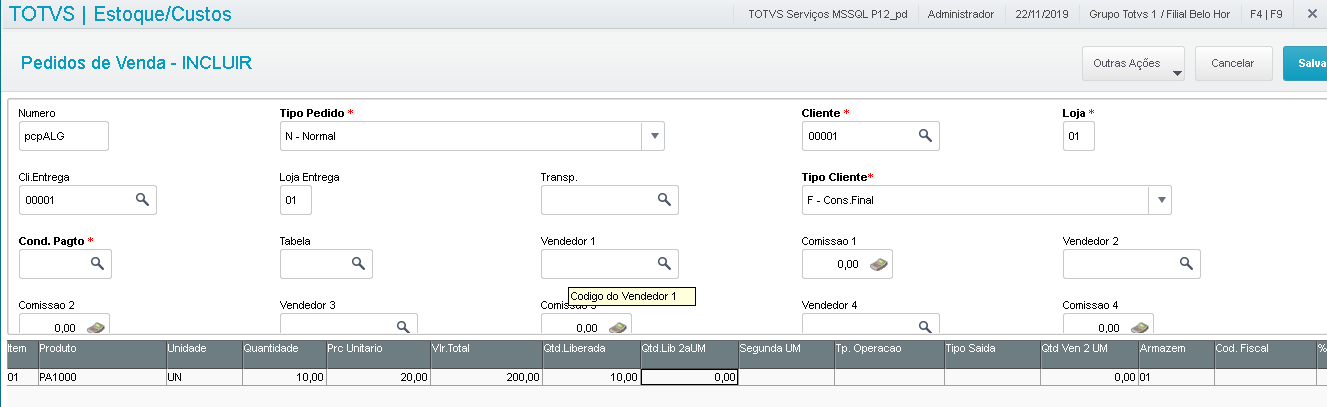The width and height of the screenshot is (1327, 407).
Task: Open calculator icon for Comissao 3
Action: click(618, 327)
